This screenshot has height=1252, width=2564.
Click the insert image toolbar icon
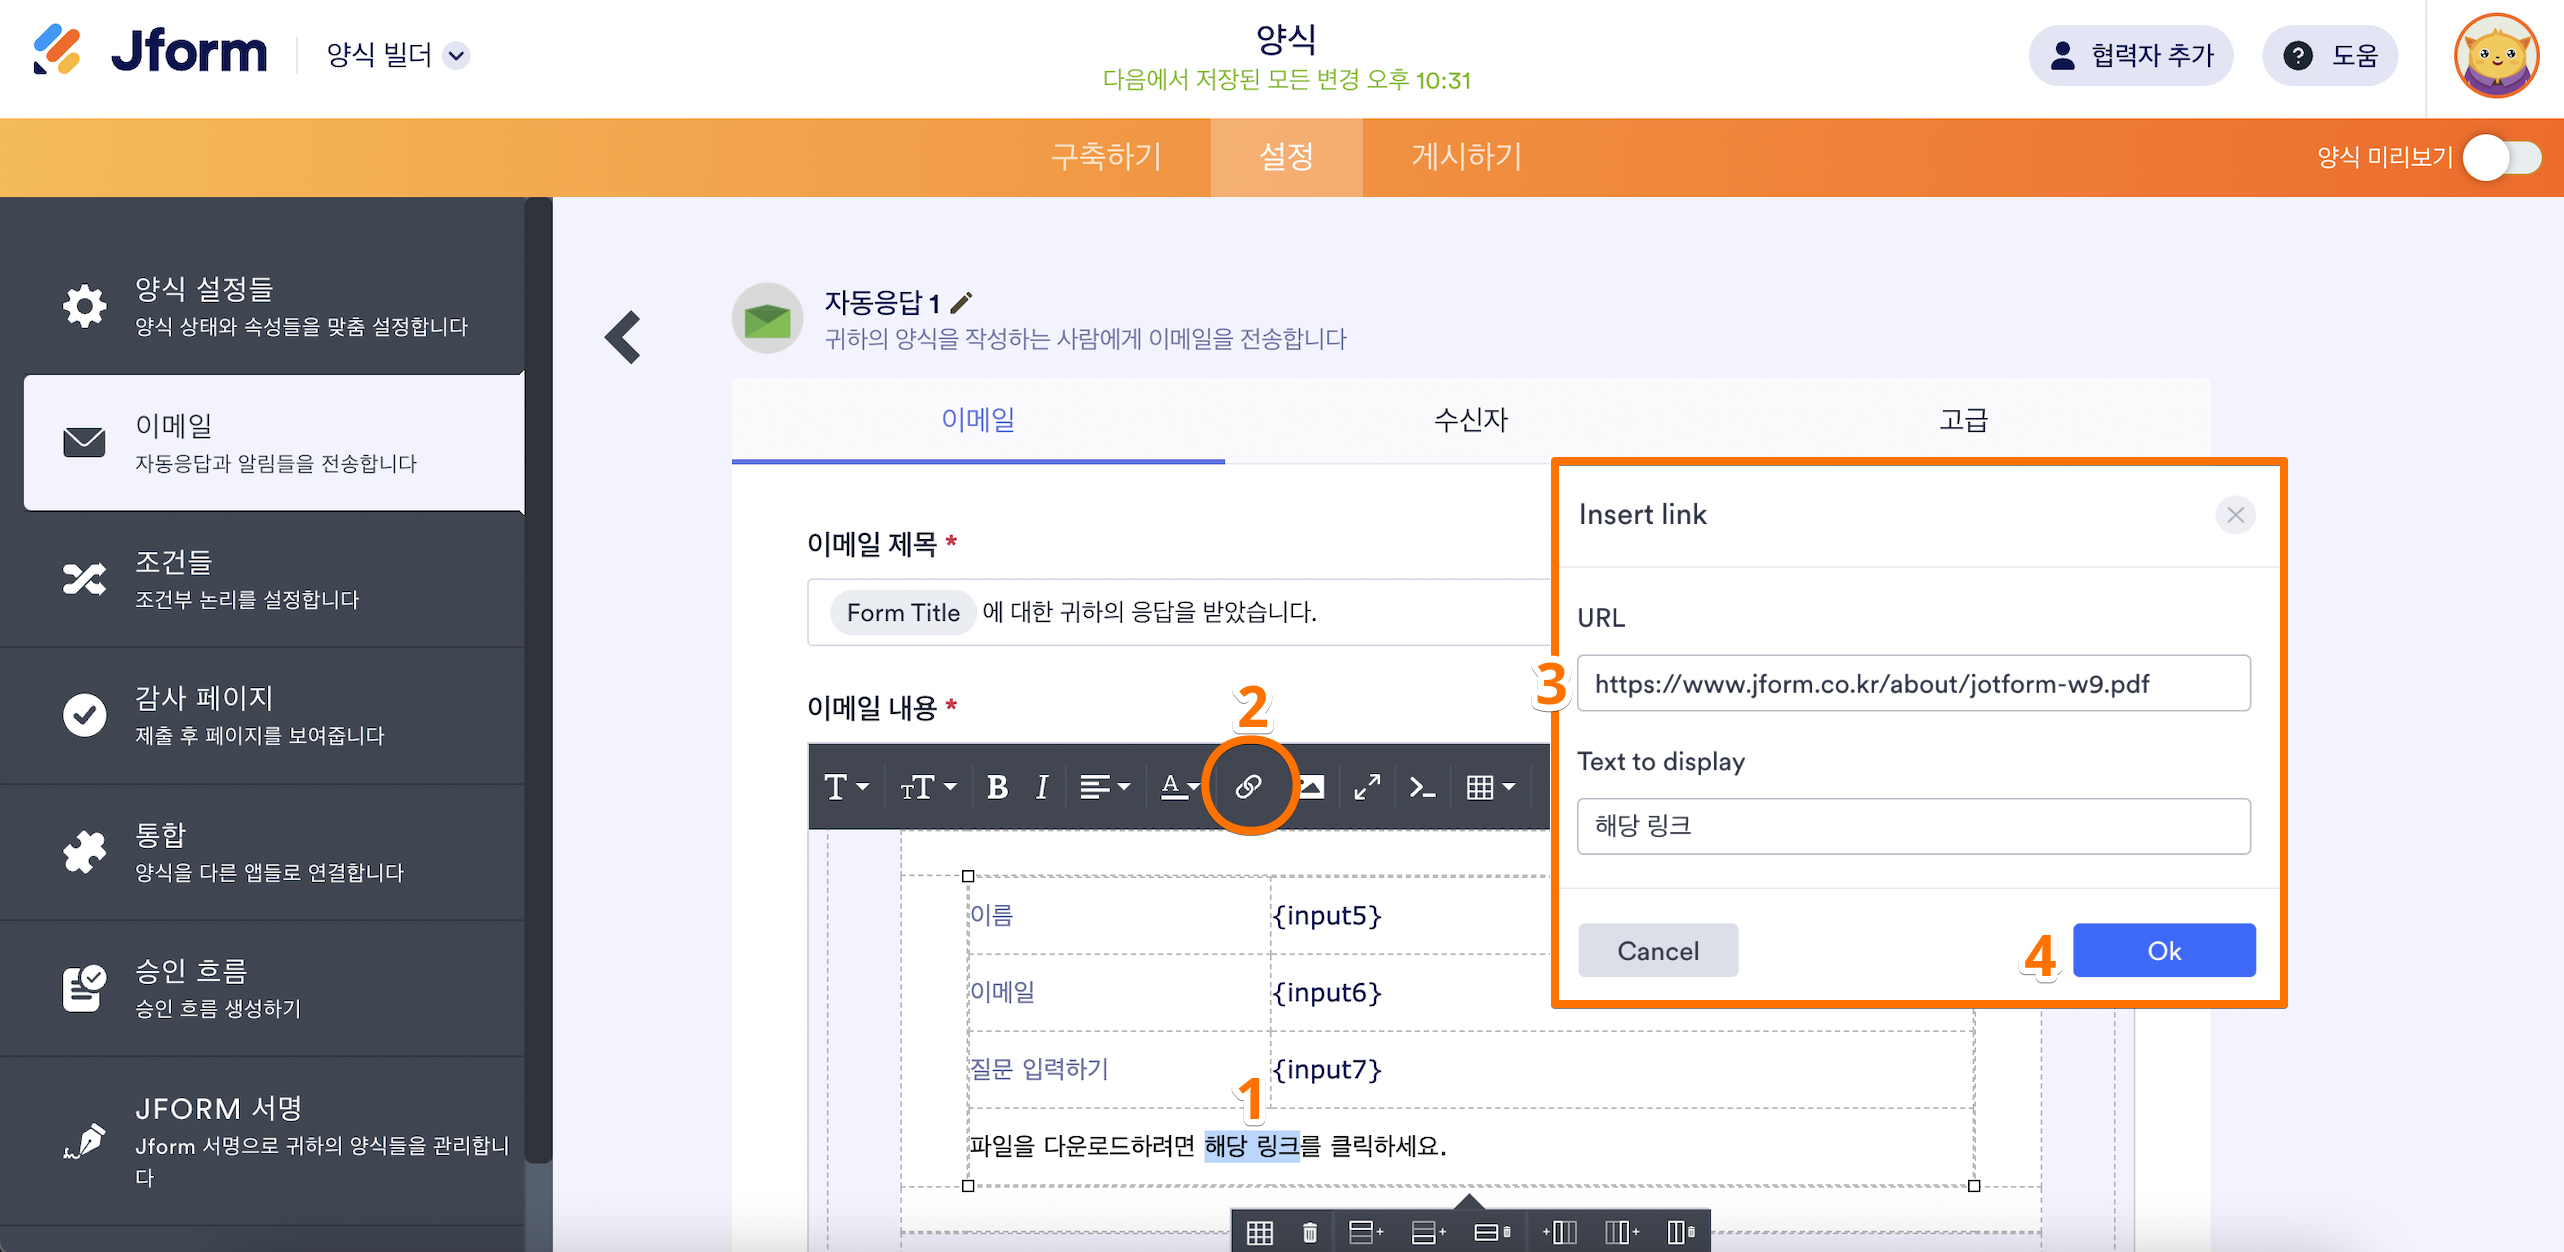[x=1311, y=787]
